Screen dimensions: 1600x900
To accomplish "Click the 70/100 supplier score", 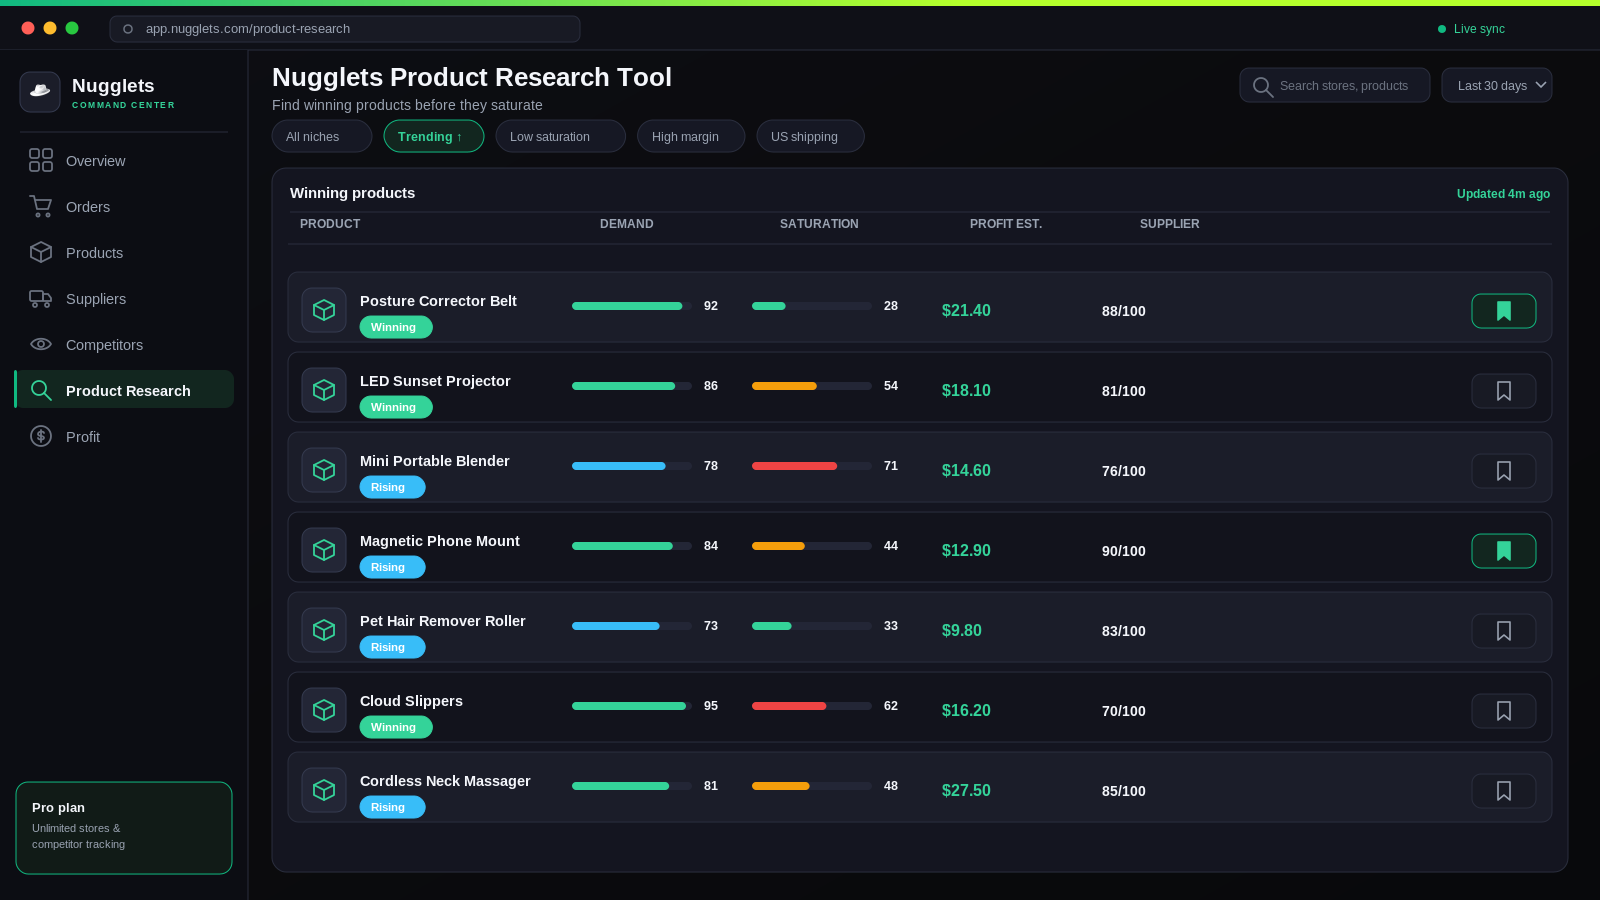I will coord(1124,711).
